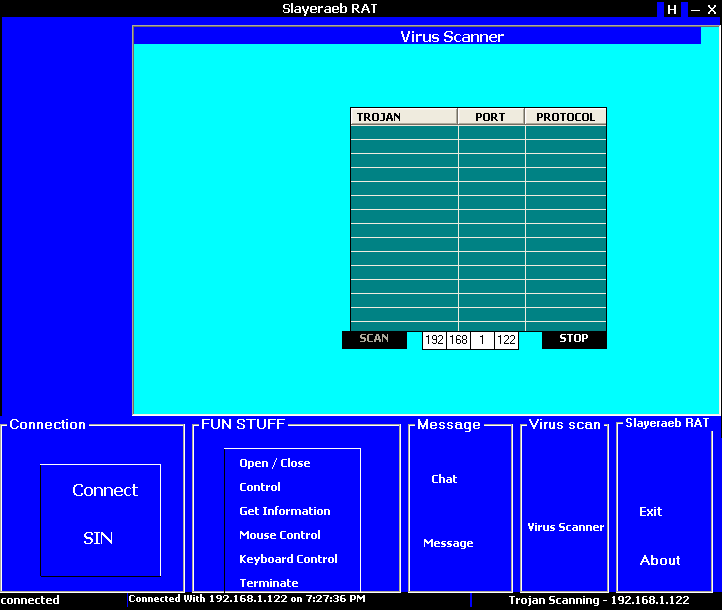Click Connect in the Connection panel
Viewport: 722px width, 610px height.
point(105,490)
